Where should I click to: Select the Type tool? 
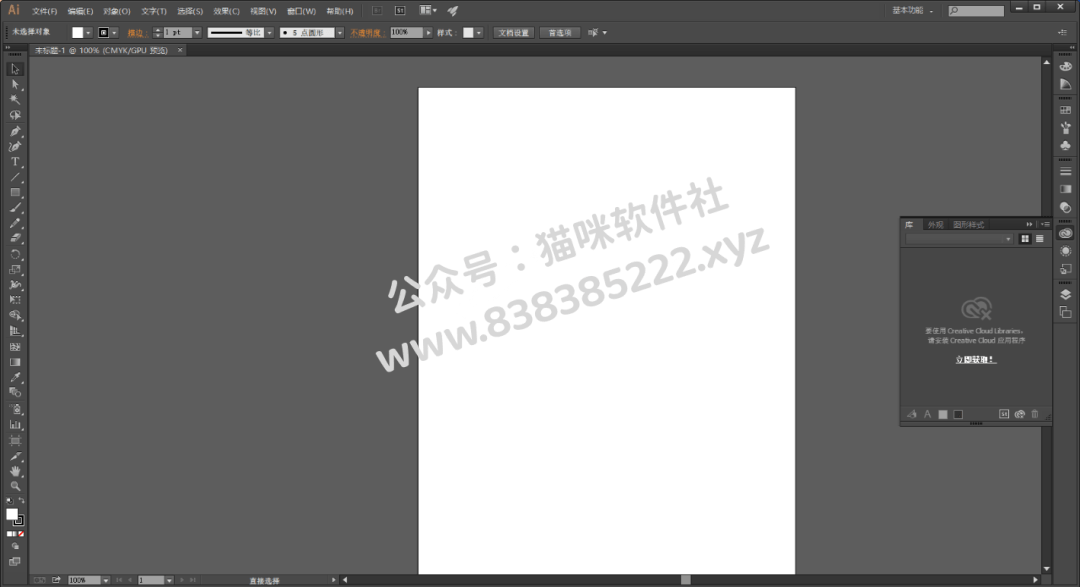pyautogui.click(x=15, y=162)
